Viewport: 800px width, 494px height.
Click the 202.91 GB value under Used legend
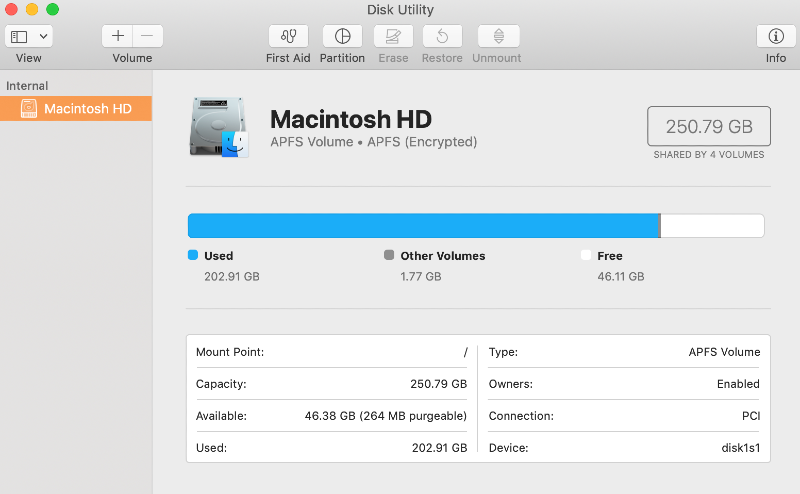click(232, 277)
